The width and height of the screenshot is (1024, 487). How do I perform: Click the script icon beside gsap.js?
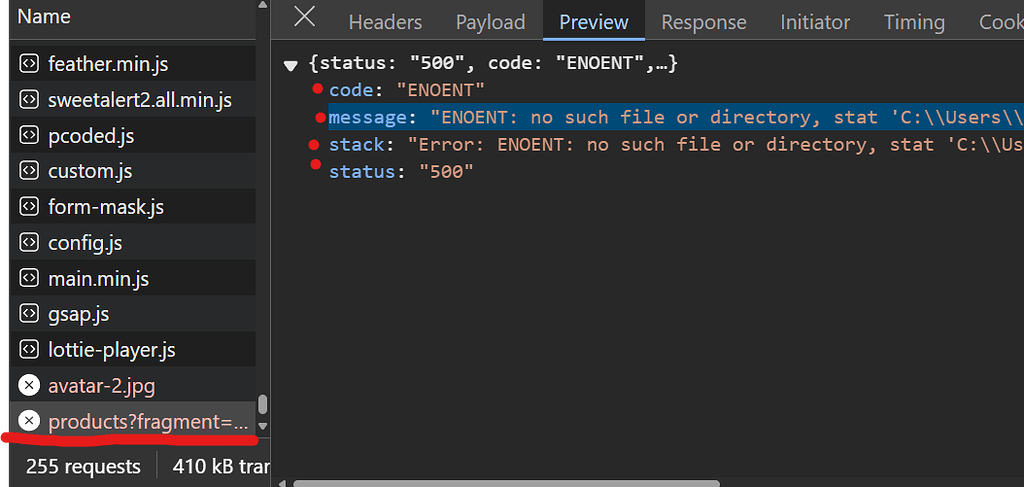[x=29, y=314]
